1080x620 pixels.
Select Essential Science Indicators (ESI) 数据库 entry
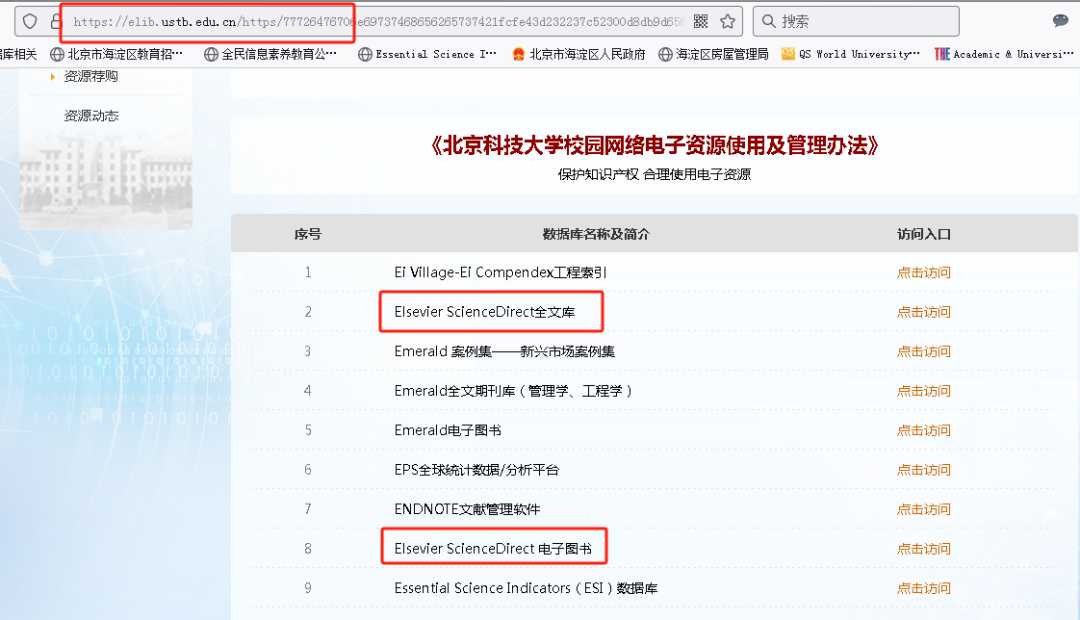[526, 588]
